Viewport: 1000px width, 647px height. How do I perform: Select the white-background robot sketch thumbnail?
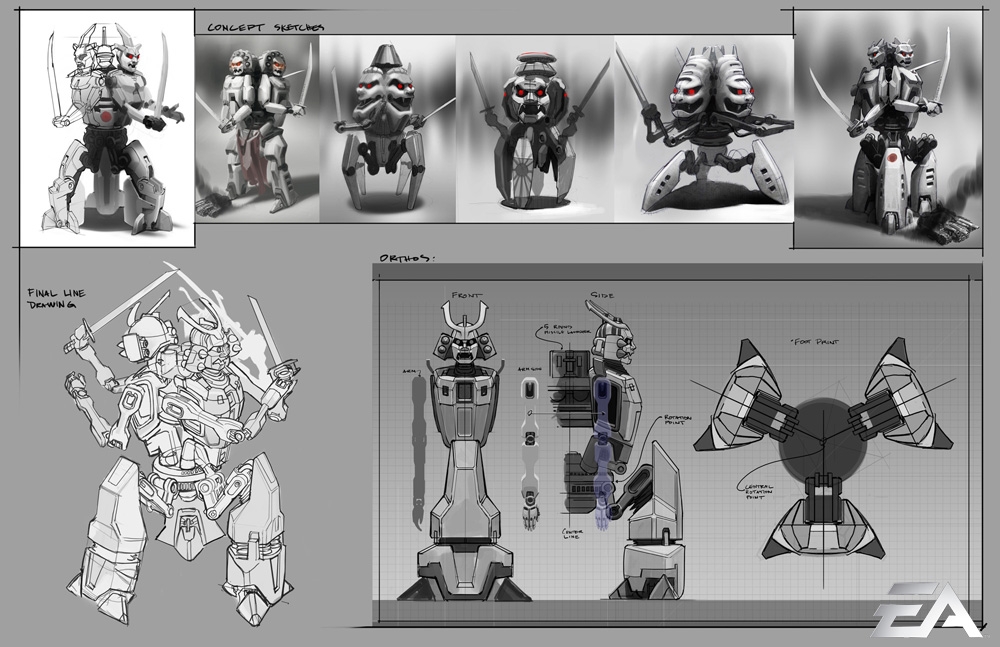tap(107, 128)
